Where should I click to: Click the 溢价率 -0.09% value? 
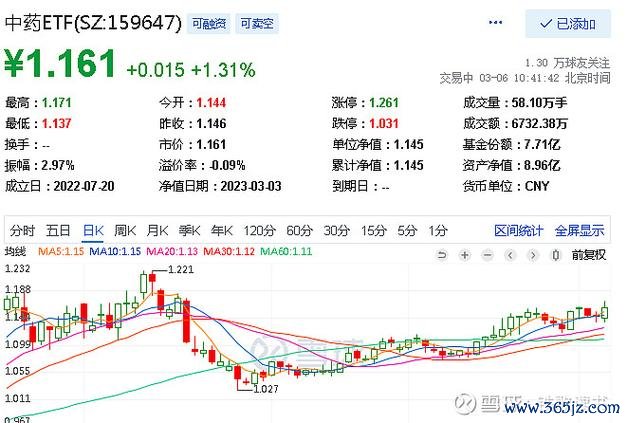228,166
